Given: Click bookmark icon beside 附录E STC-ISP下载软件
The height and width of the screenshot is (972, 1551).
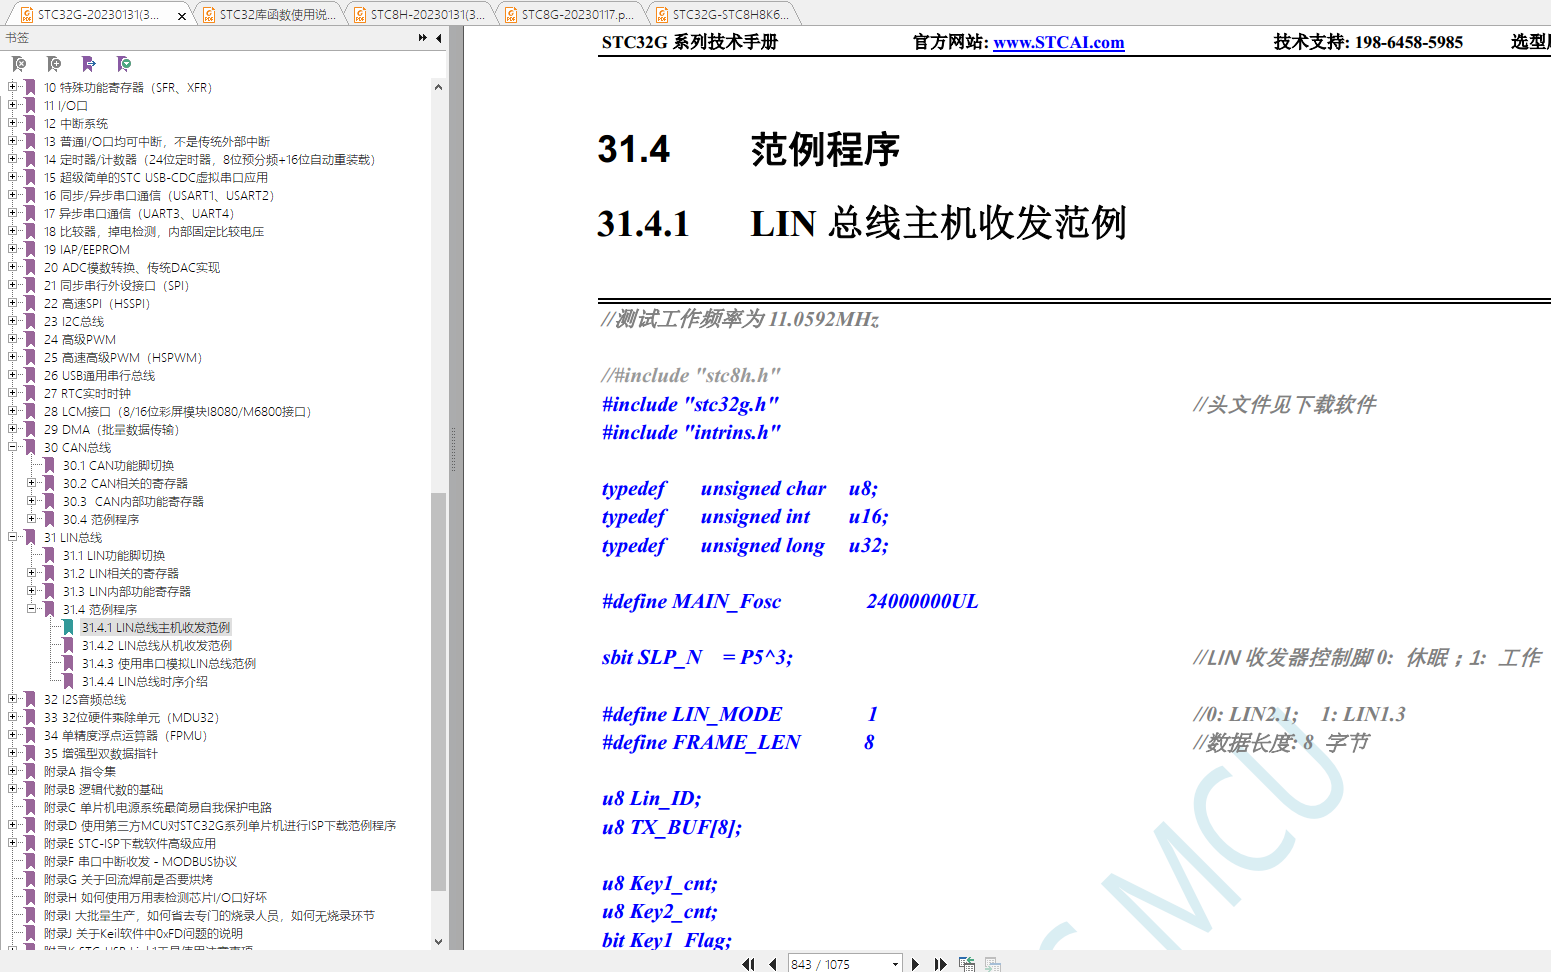Looking at the screenshot, I should pos(30,843).
